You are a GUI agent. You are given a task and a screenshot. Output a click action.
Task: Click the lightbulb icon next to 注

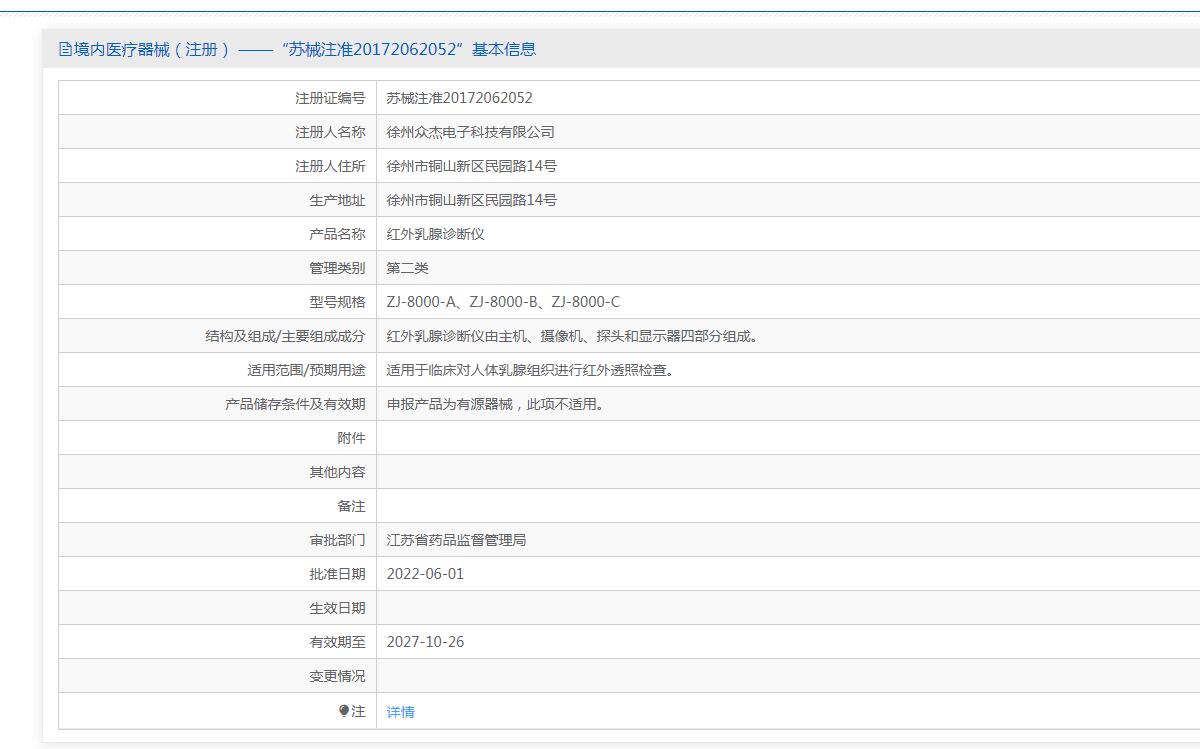tap(344, 711)
